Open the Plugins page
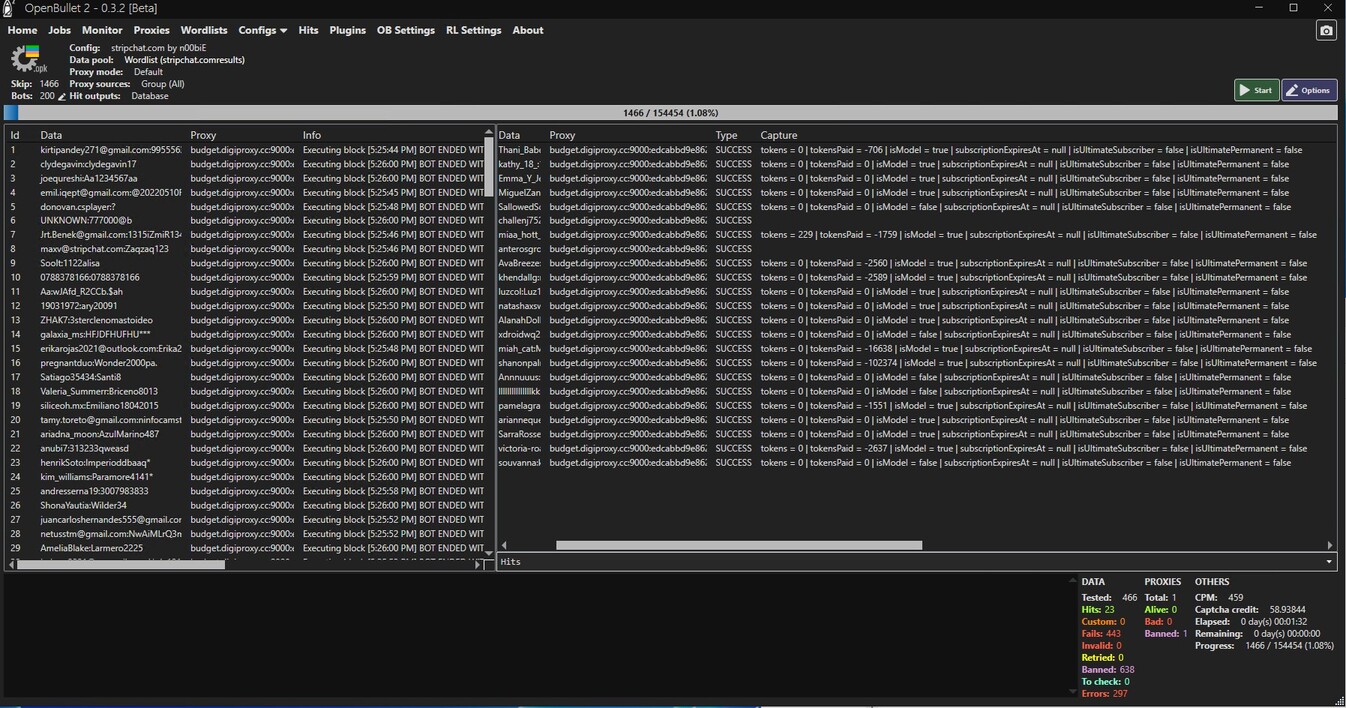 click(x=347, y=30)
